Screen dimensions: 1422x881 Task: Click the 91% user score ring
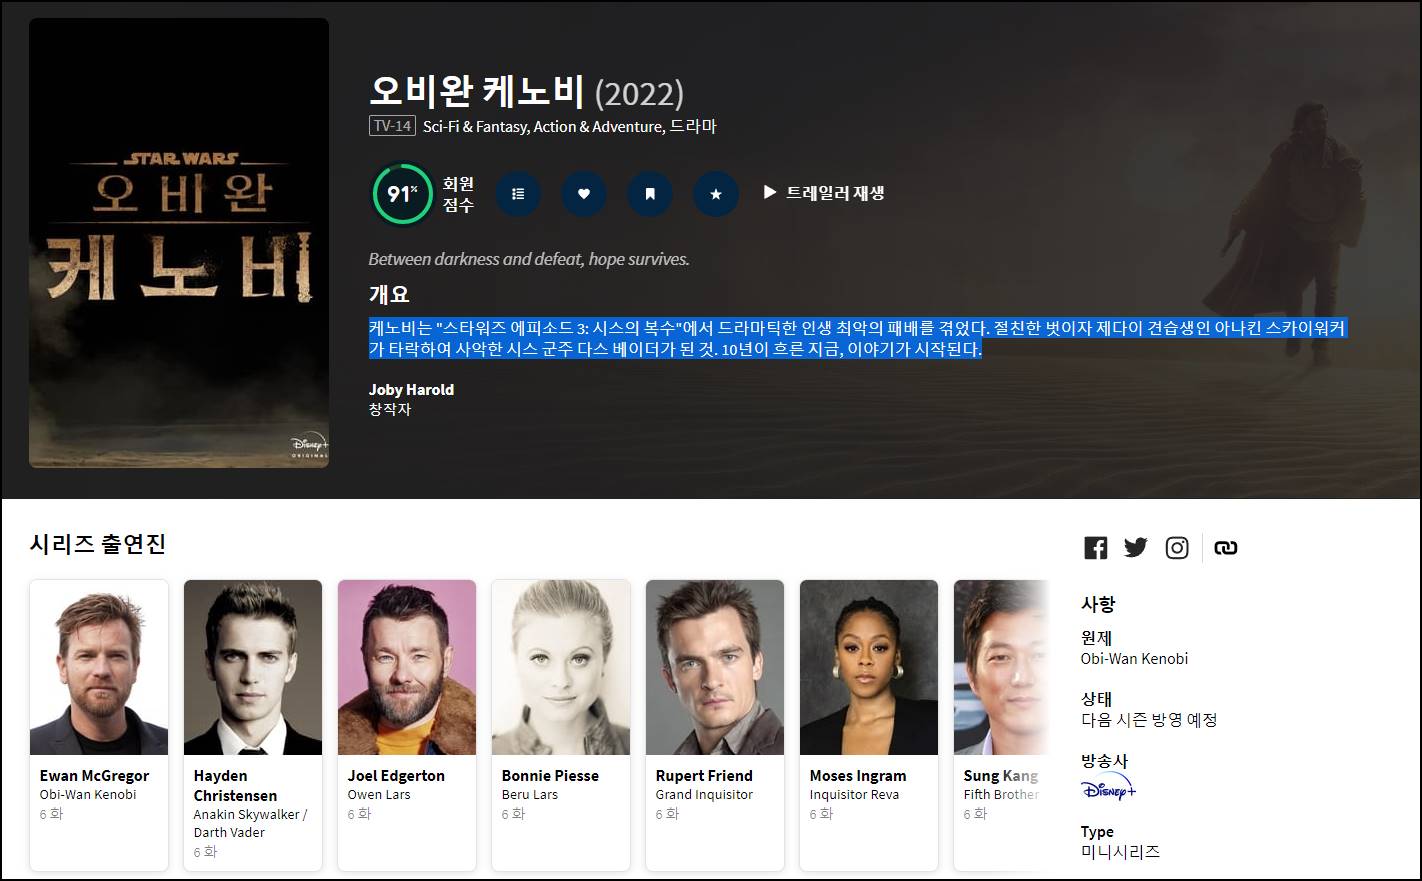pyautogui.click(x=402, y=194)
